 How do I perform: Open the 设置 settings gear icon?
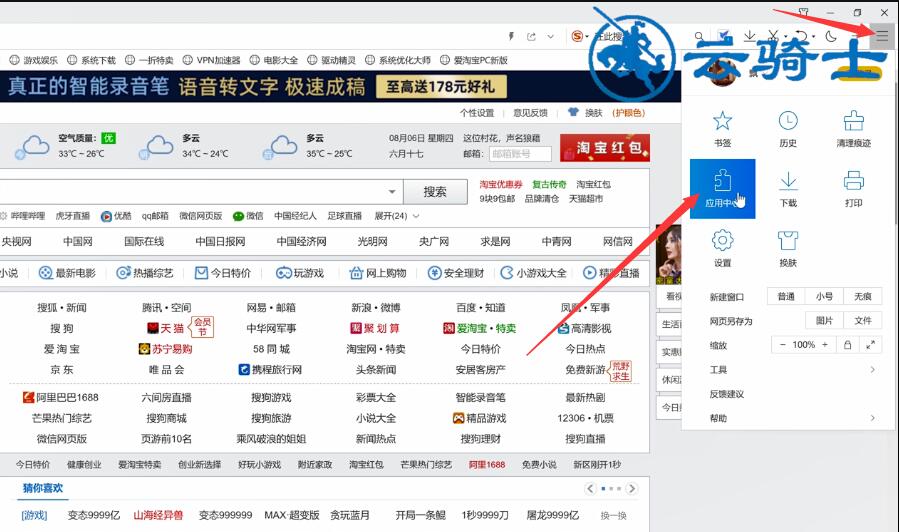[722, 241]
